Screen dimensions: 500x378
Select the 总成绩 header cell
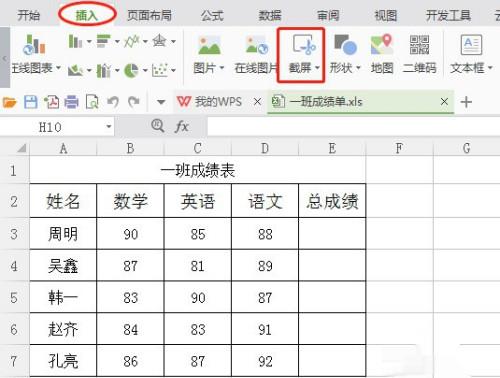click(332, 201)
